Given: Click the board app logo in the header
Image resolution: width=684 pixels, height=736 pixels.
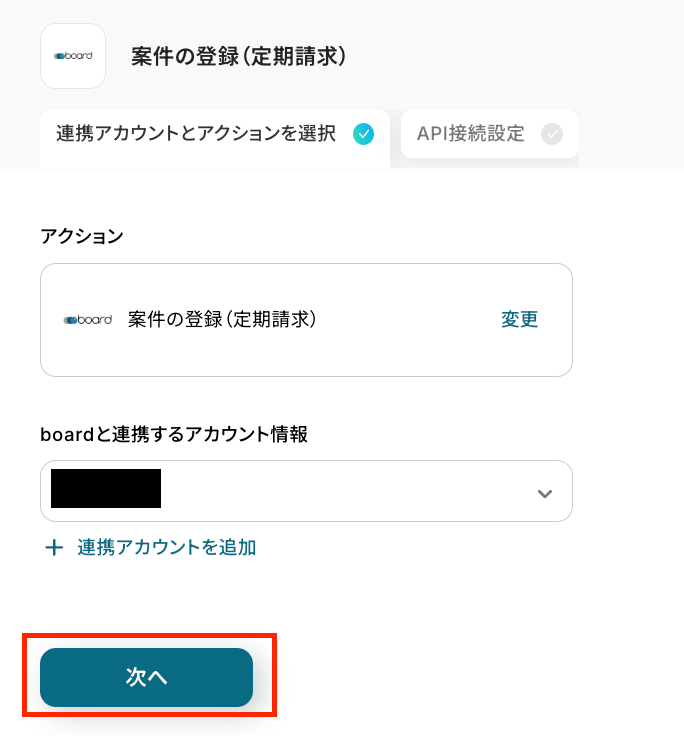Looking at the screenshot, I should pos(73,56).
